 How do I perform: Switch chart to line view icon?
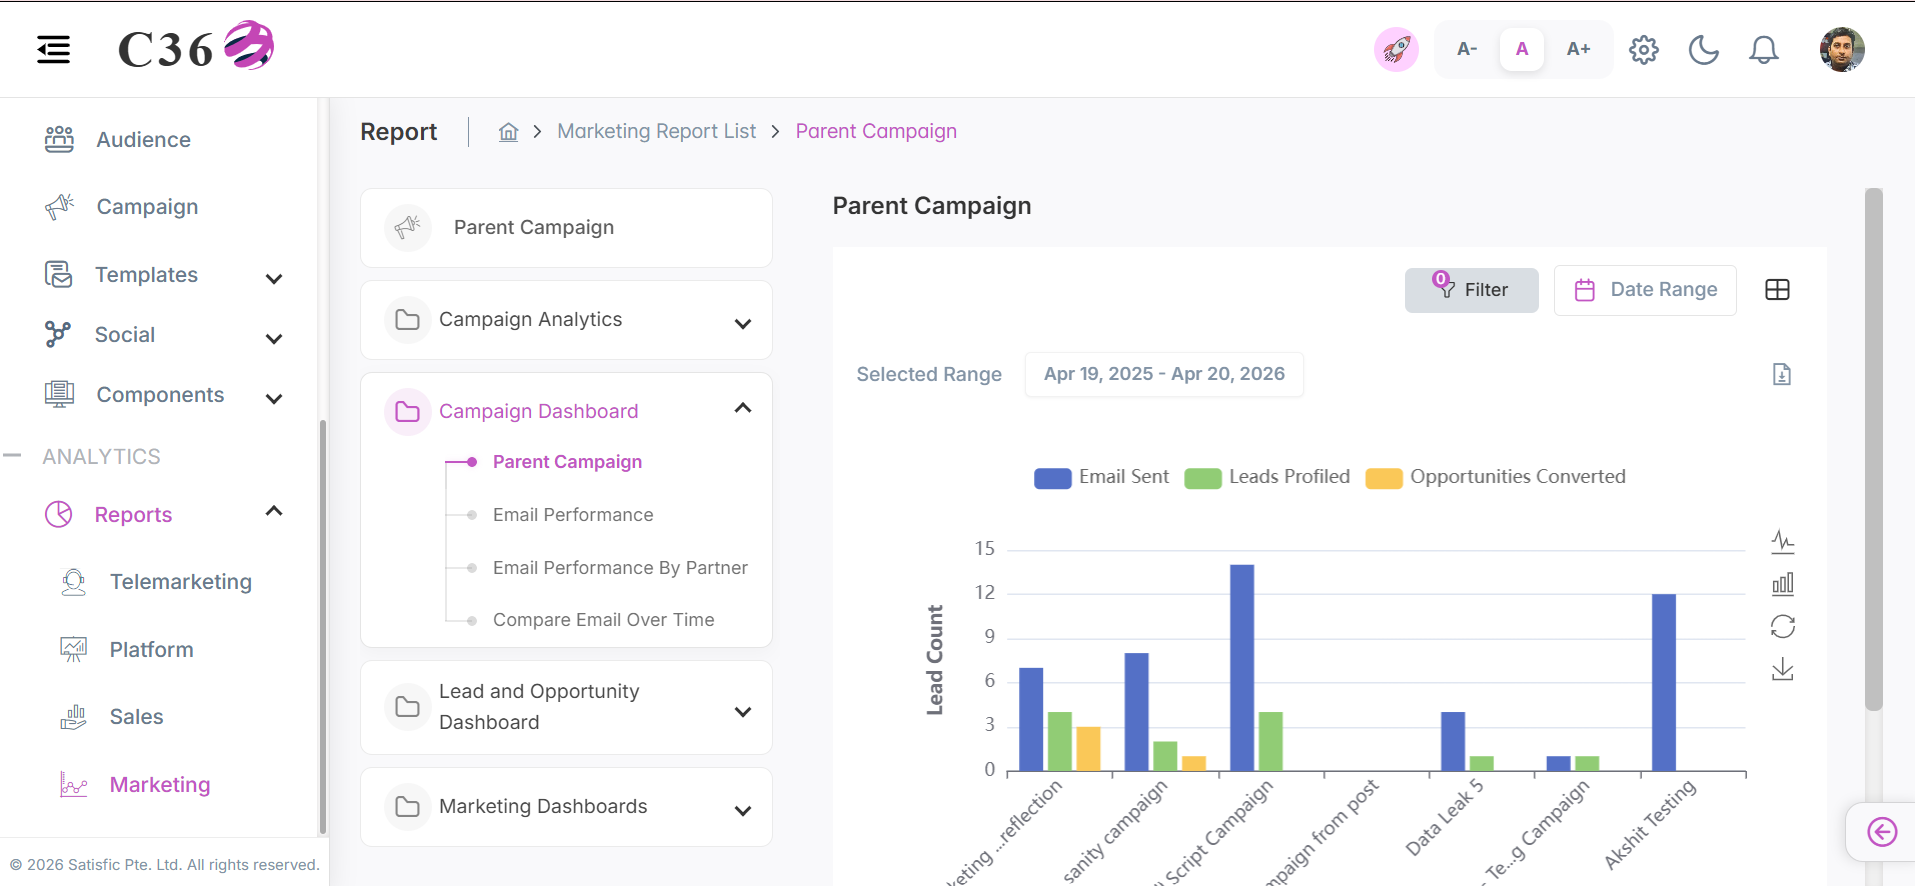pyautogui.click(x=1783, y=542)
